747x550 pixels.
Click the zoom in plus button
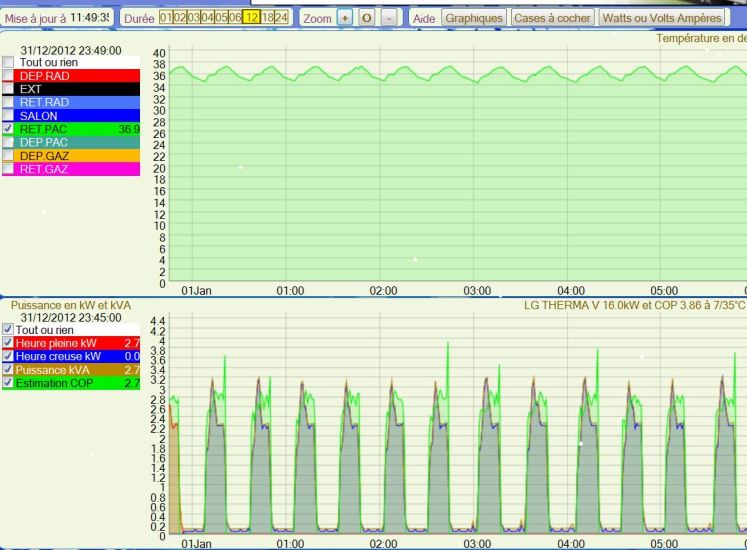coord(344,19)
